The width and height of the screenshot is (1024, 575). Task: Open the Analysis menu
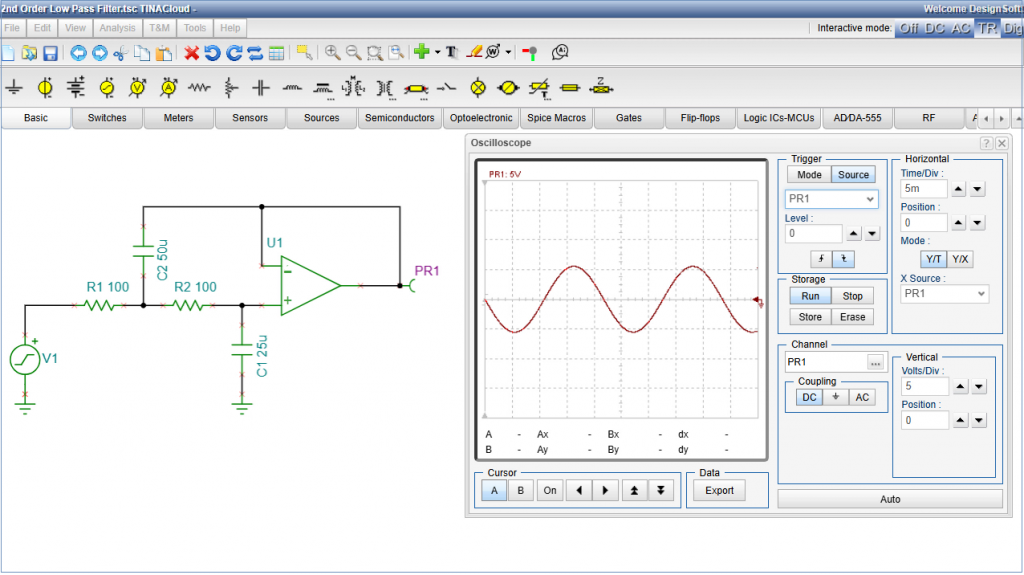117,28
